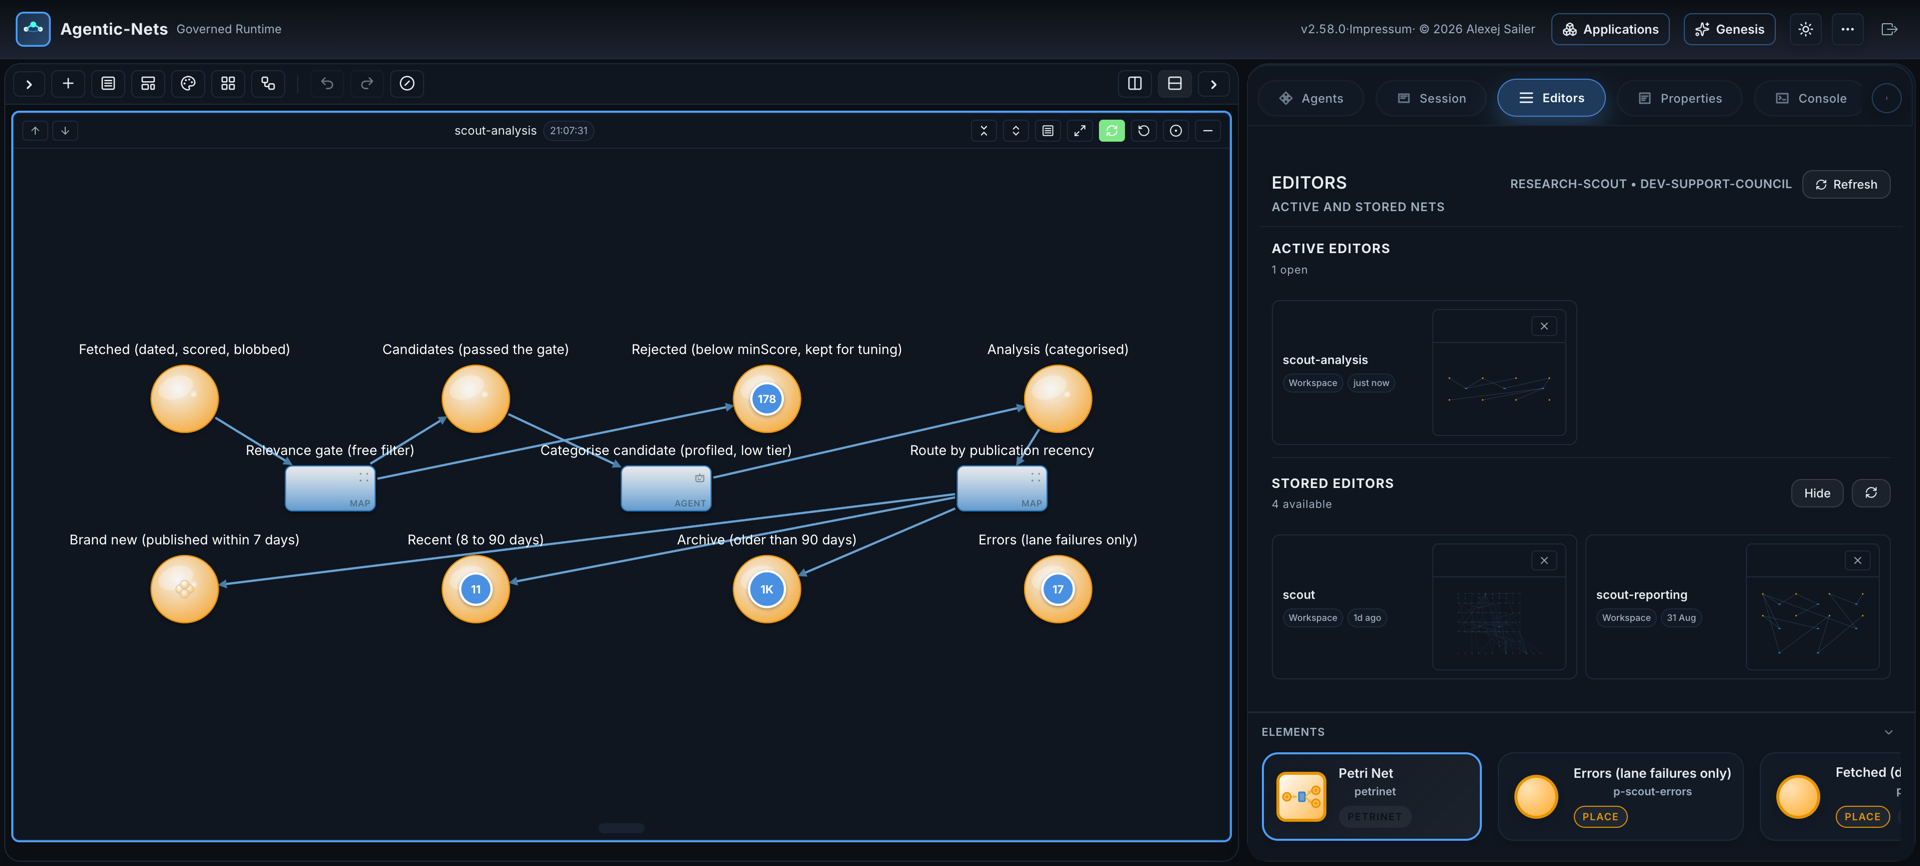The width and height of the screenshot is (1920, 866).
Task: Toggle green auto-refresh button
Action: [1112, 131]
